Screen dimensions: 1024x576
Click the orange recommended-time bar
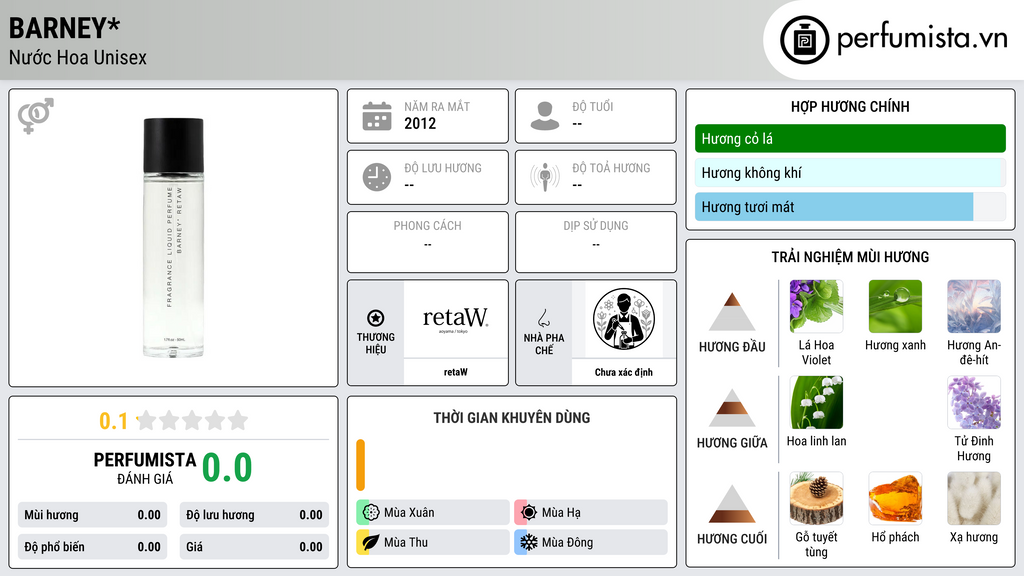[360, 465]
